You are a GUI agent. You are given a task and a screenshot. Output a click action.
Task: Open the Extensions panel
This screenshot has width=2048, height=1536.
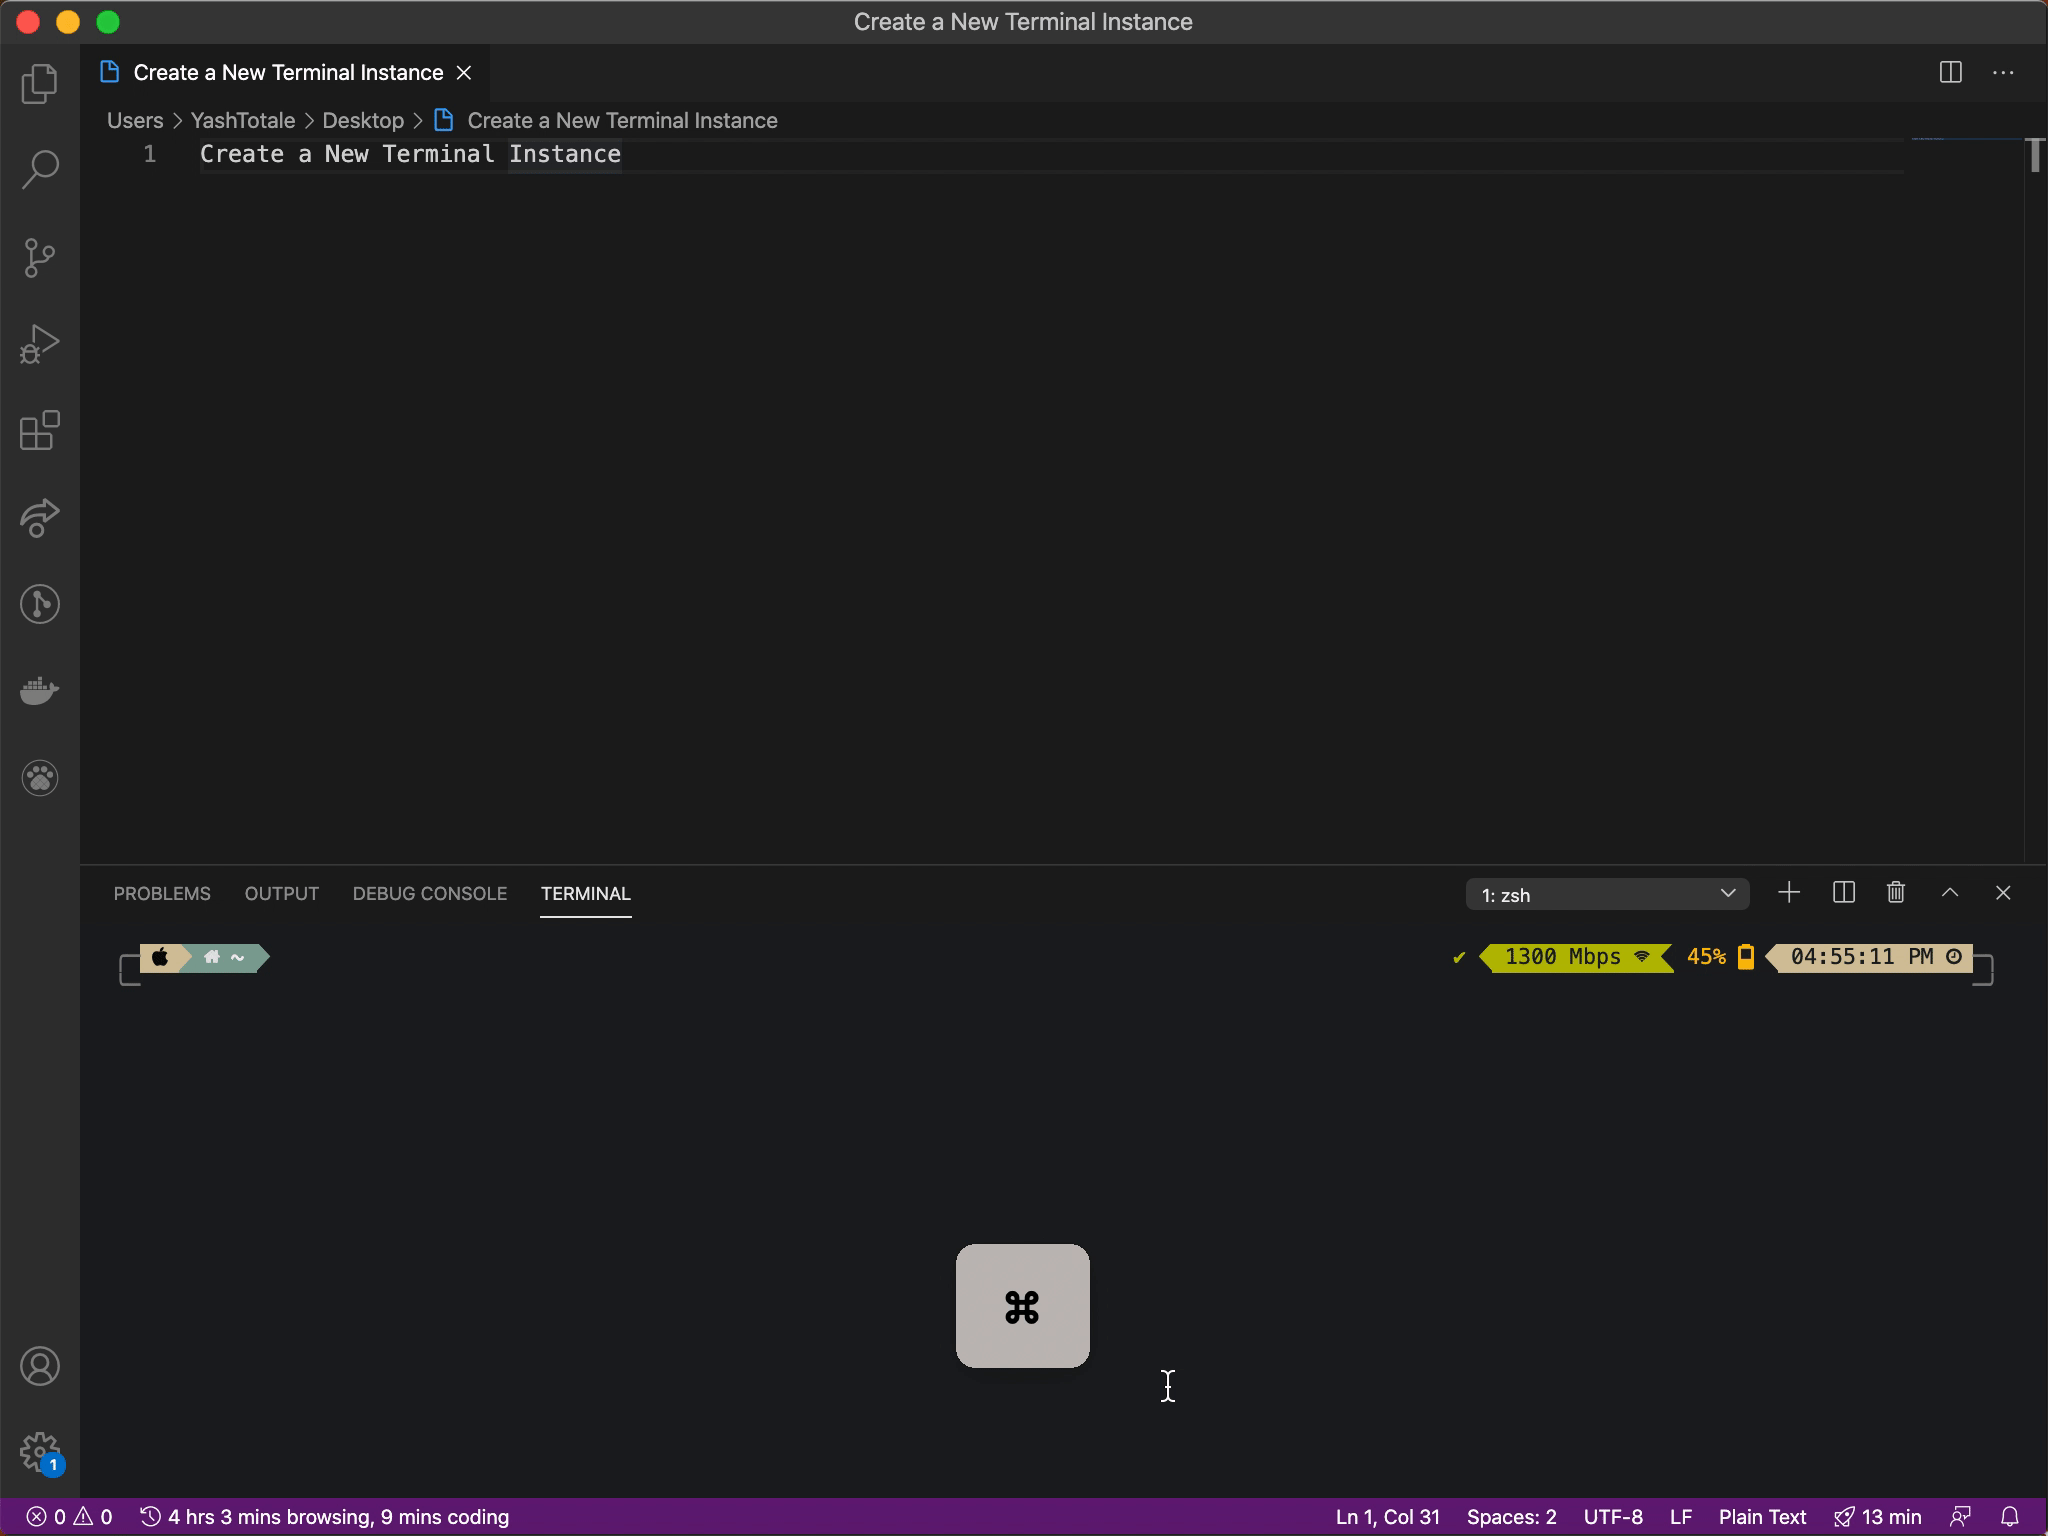[39, 431]
